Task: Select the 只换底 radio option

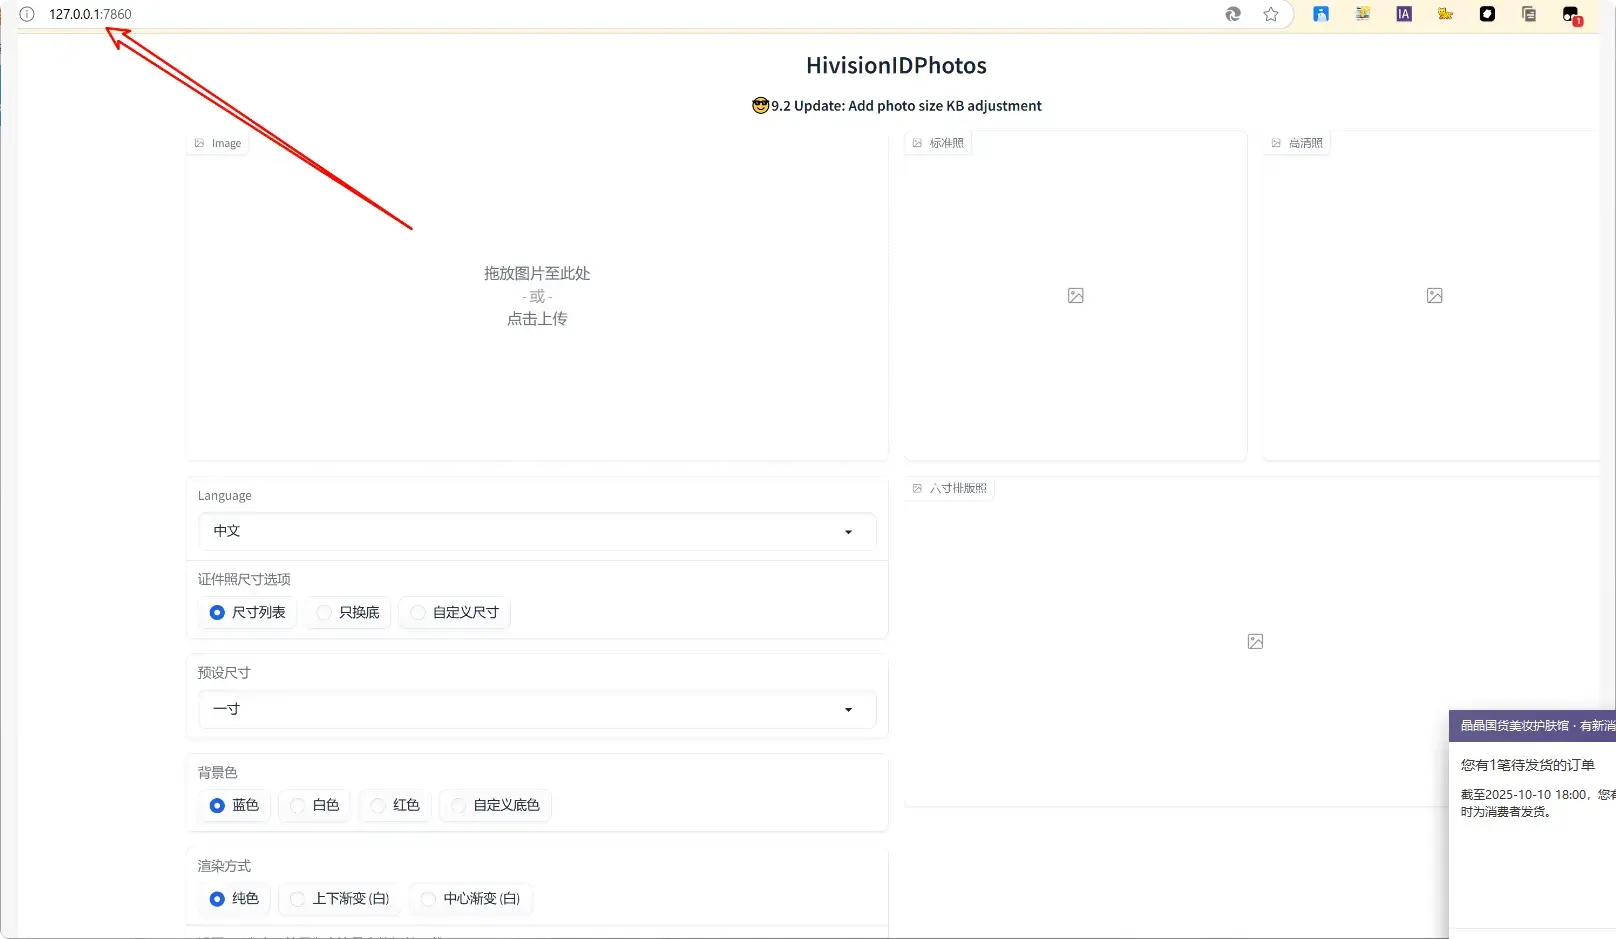Action: point(324,613)
